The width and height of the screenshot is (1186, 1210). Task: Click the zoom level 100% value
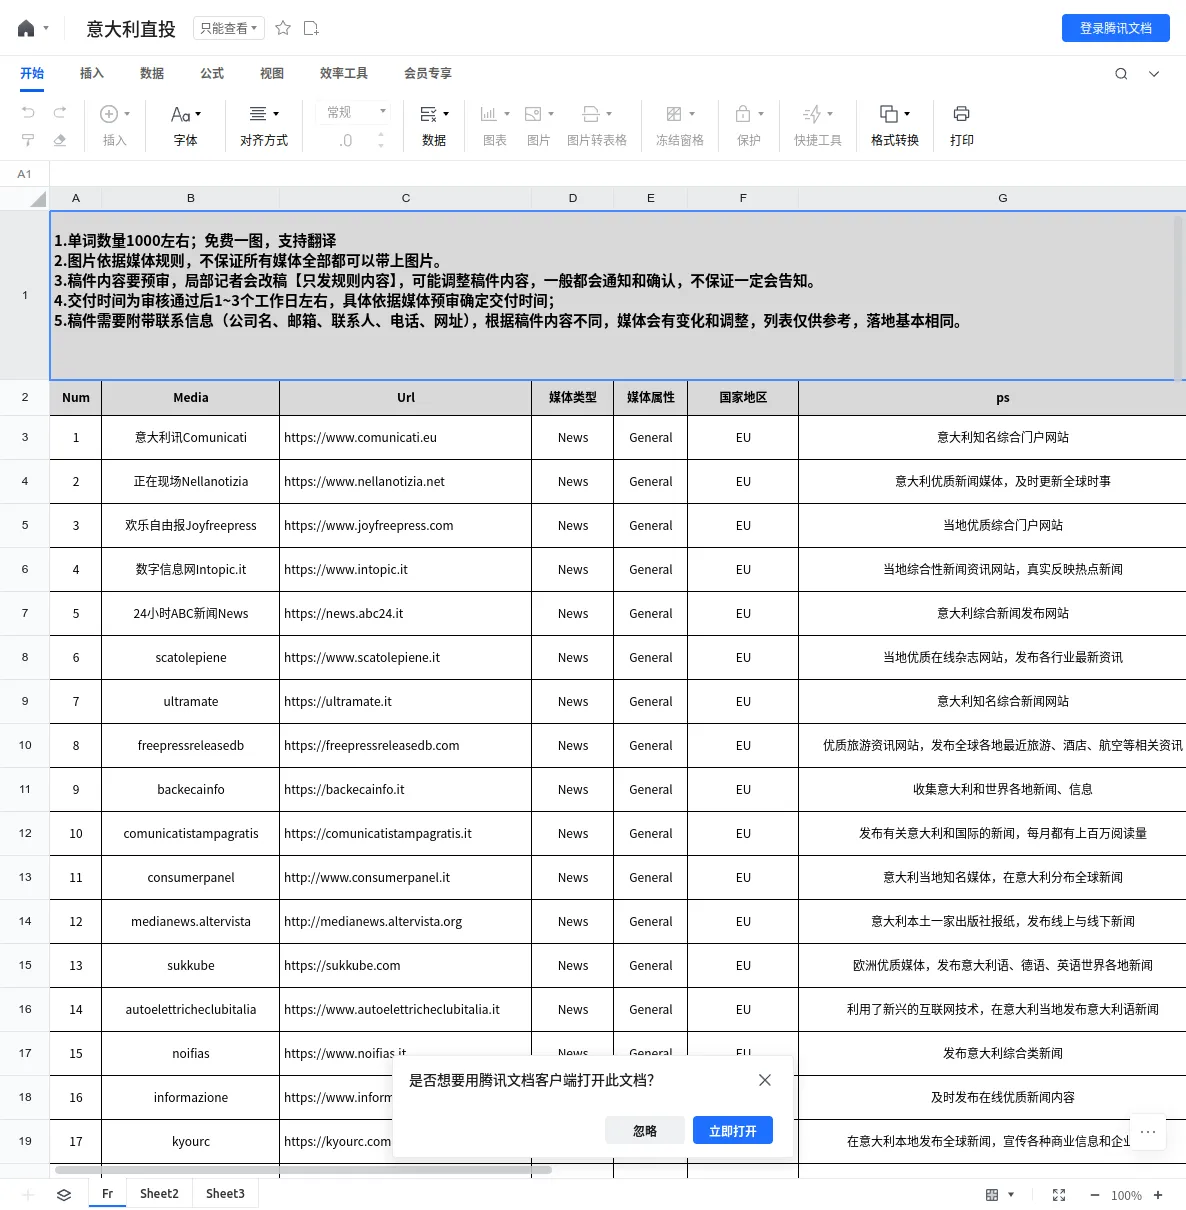click(1126, 1195)
